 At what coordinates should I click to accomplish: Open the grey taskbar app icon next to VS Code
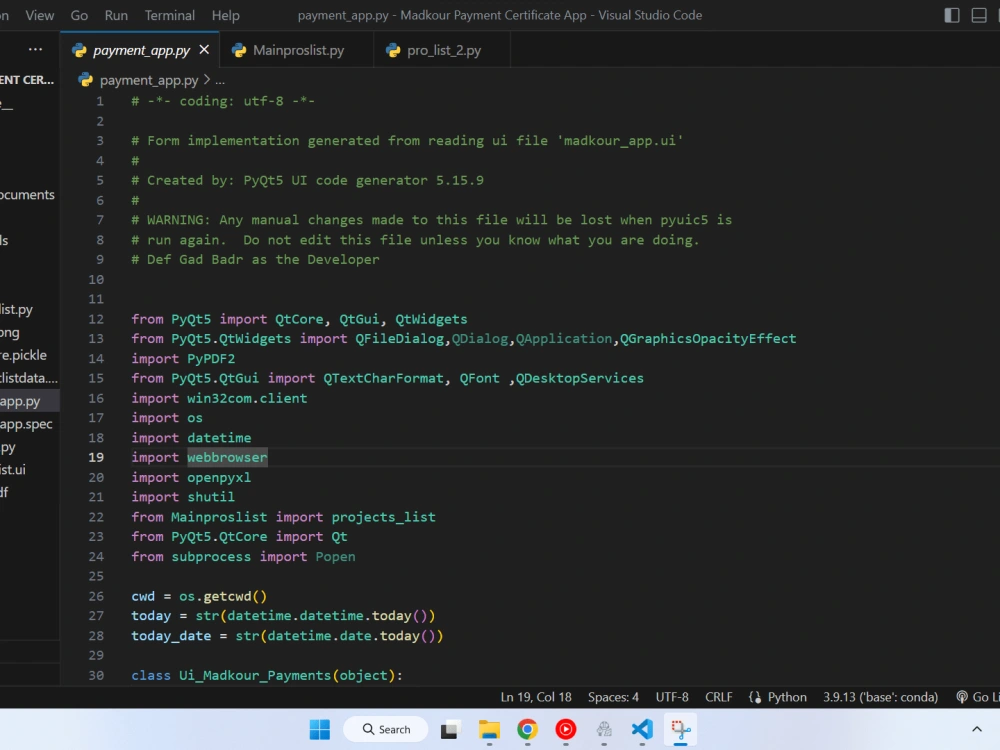tap(604, 729)
